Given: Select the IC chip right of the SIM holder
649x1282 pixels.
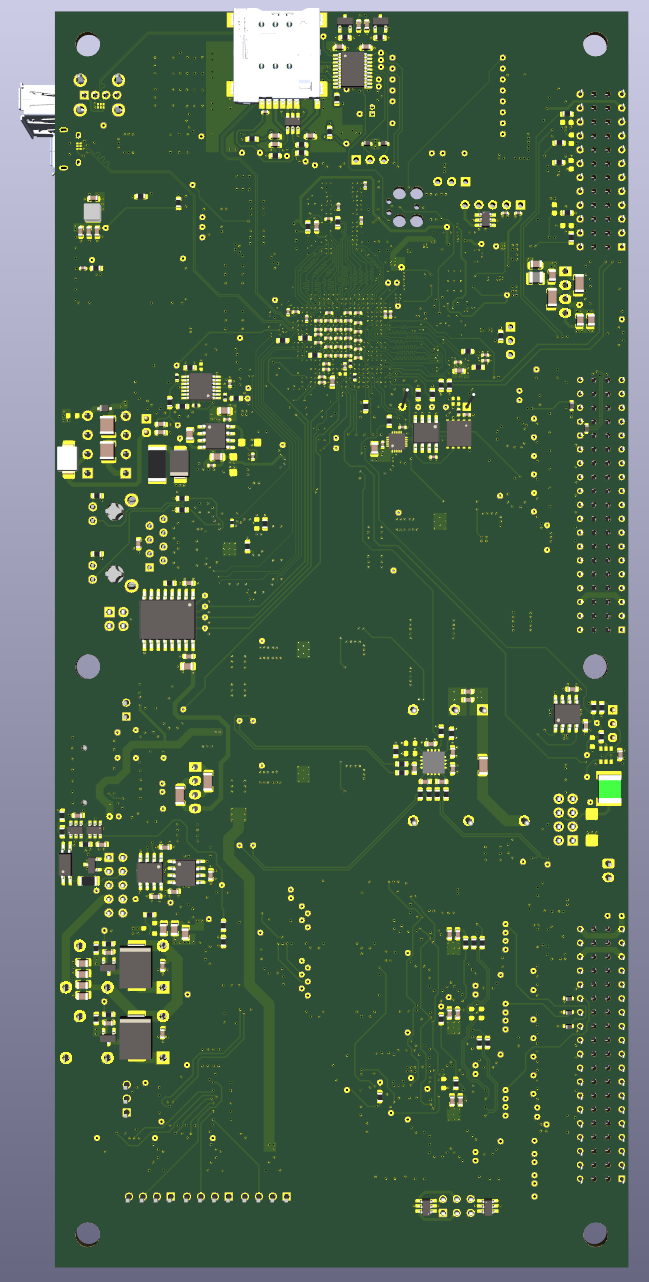Looking at the screenshot, I should [354, 69].
